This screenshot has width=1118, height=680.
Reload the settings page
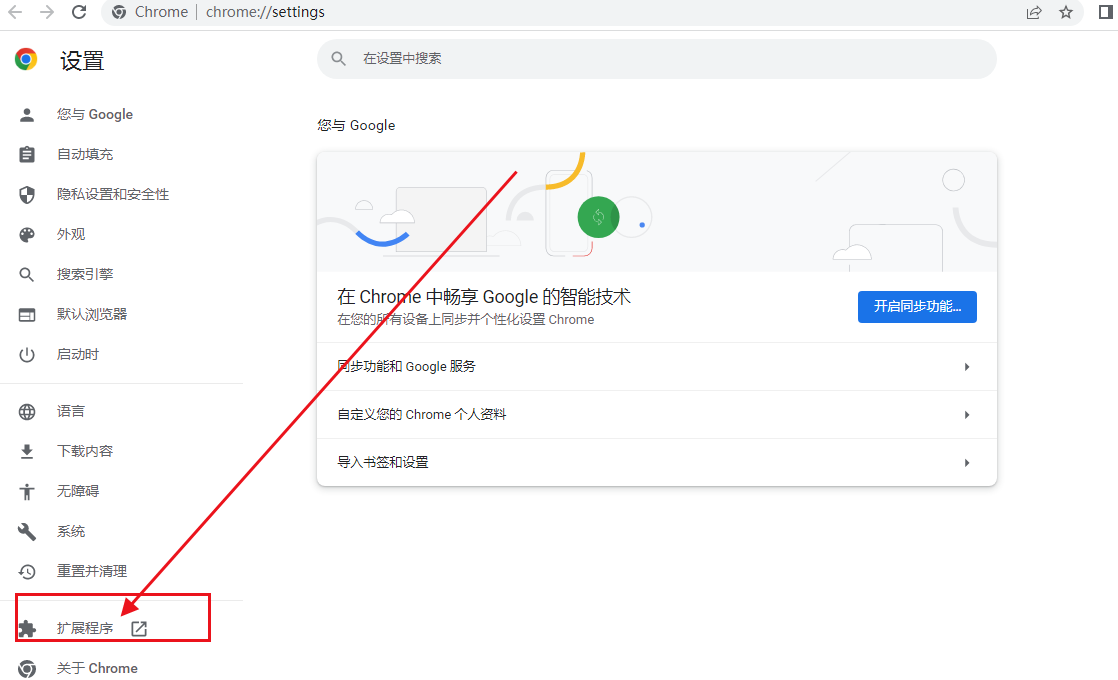[x=79, y=12]
